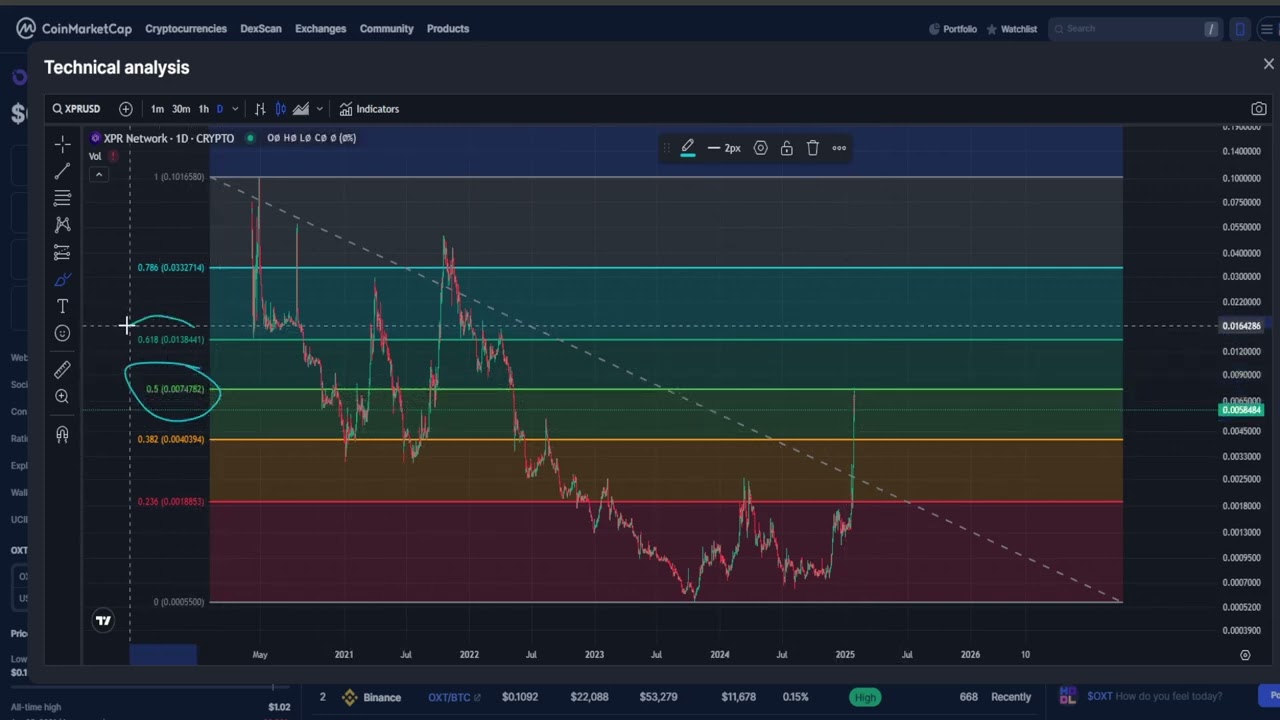Collapse the indicator legend chevron
This screenshot has height=720, width=1280.
(98, 175)
